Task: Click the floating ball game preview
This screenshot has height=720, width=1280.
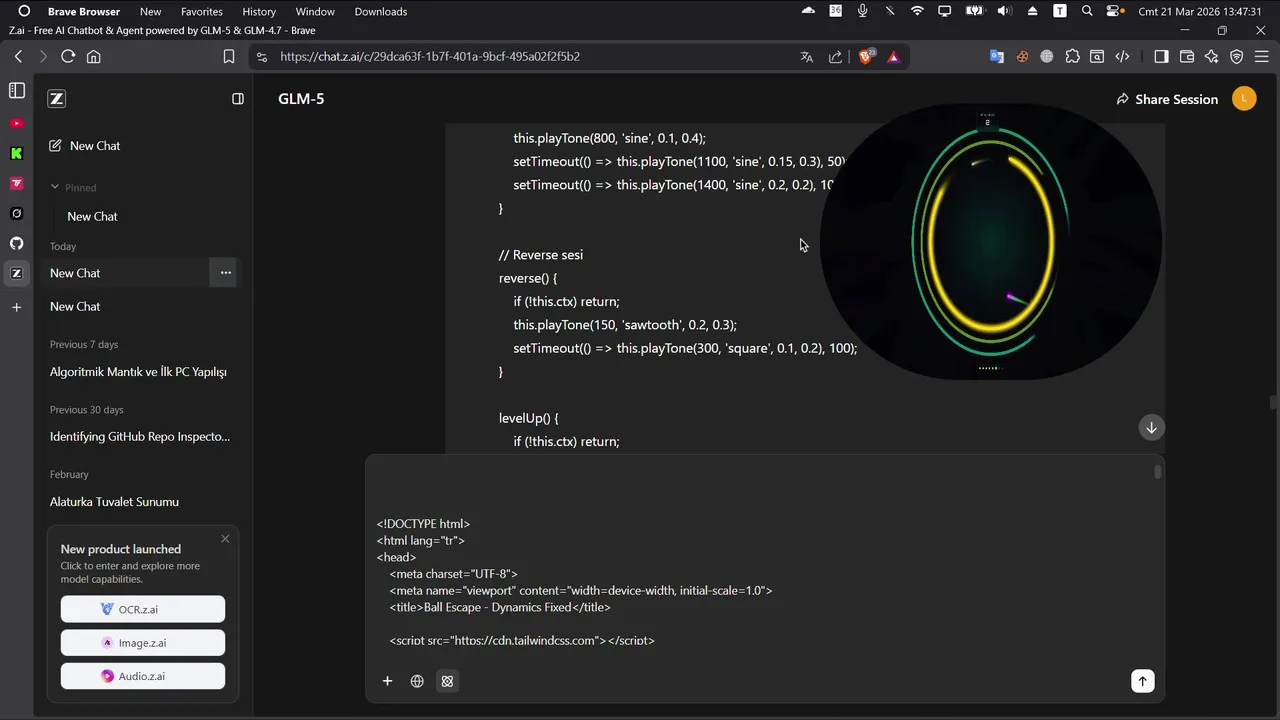Action: pos(990,242)
